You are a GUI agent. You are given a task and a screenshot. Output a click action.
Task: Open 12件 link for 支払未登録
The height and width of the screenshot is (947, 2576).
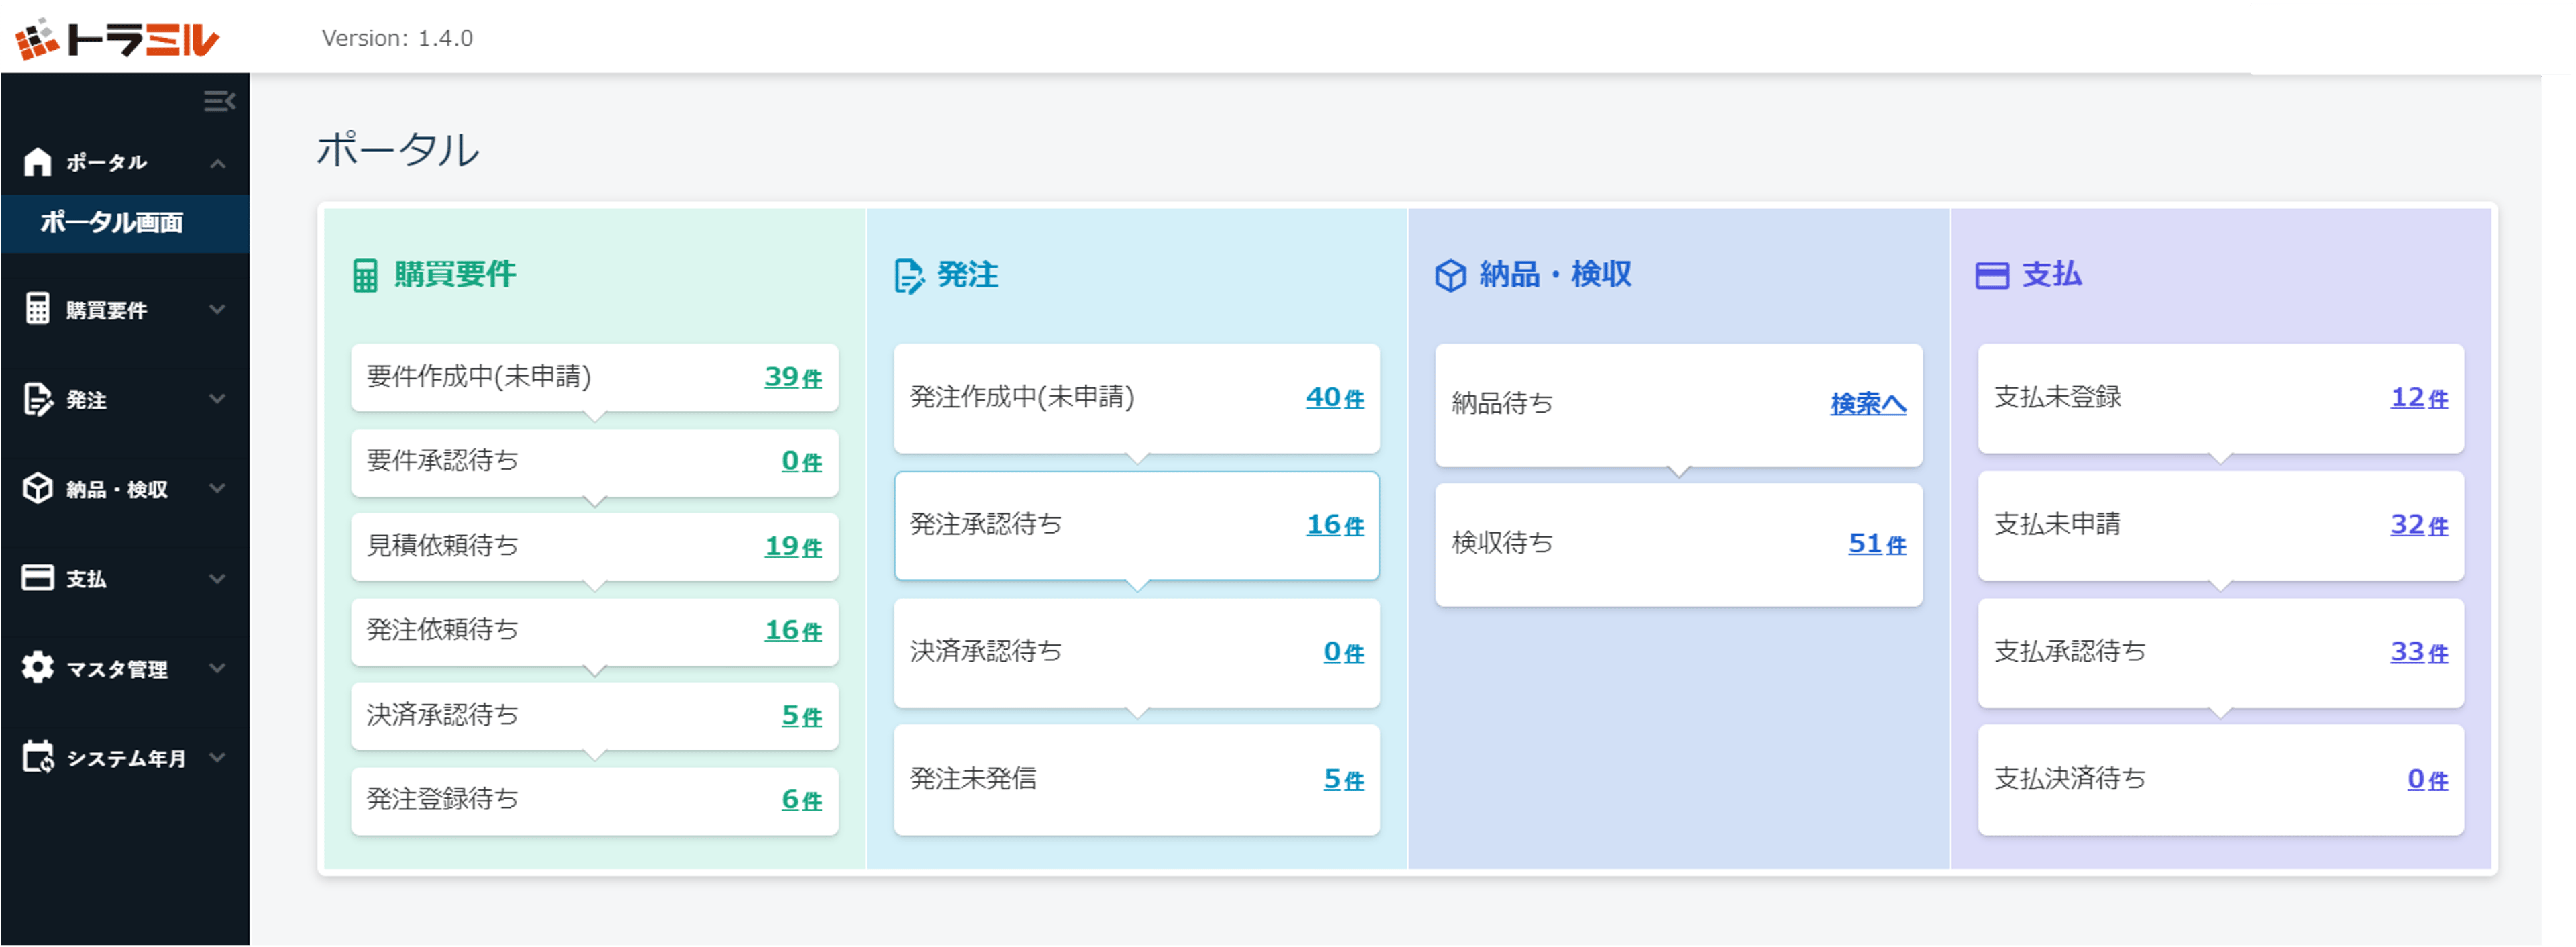(2419, 397)
